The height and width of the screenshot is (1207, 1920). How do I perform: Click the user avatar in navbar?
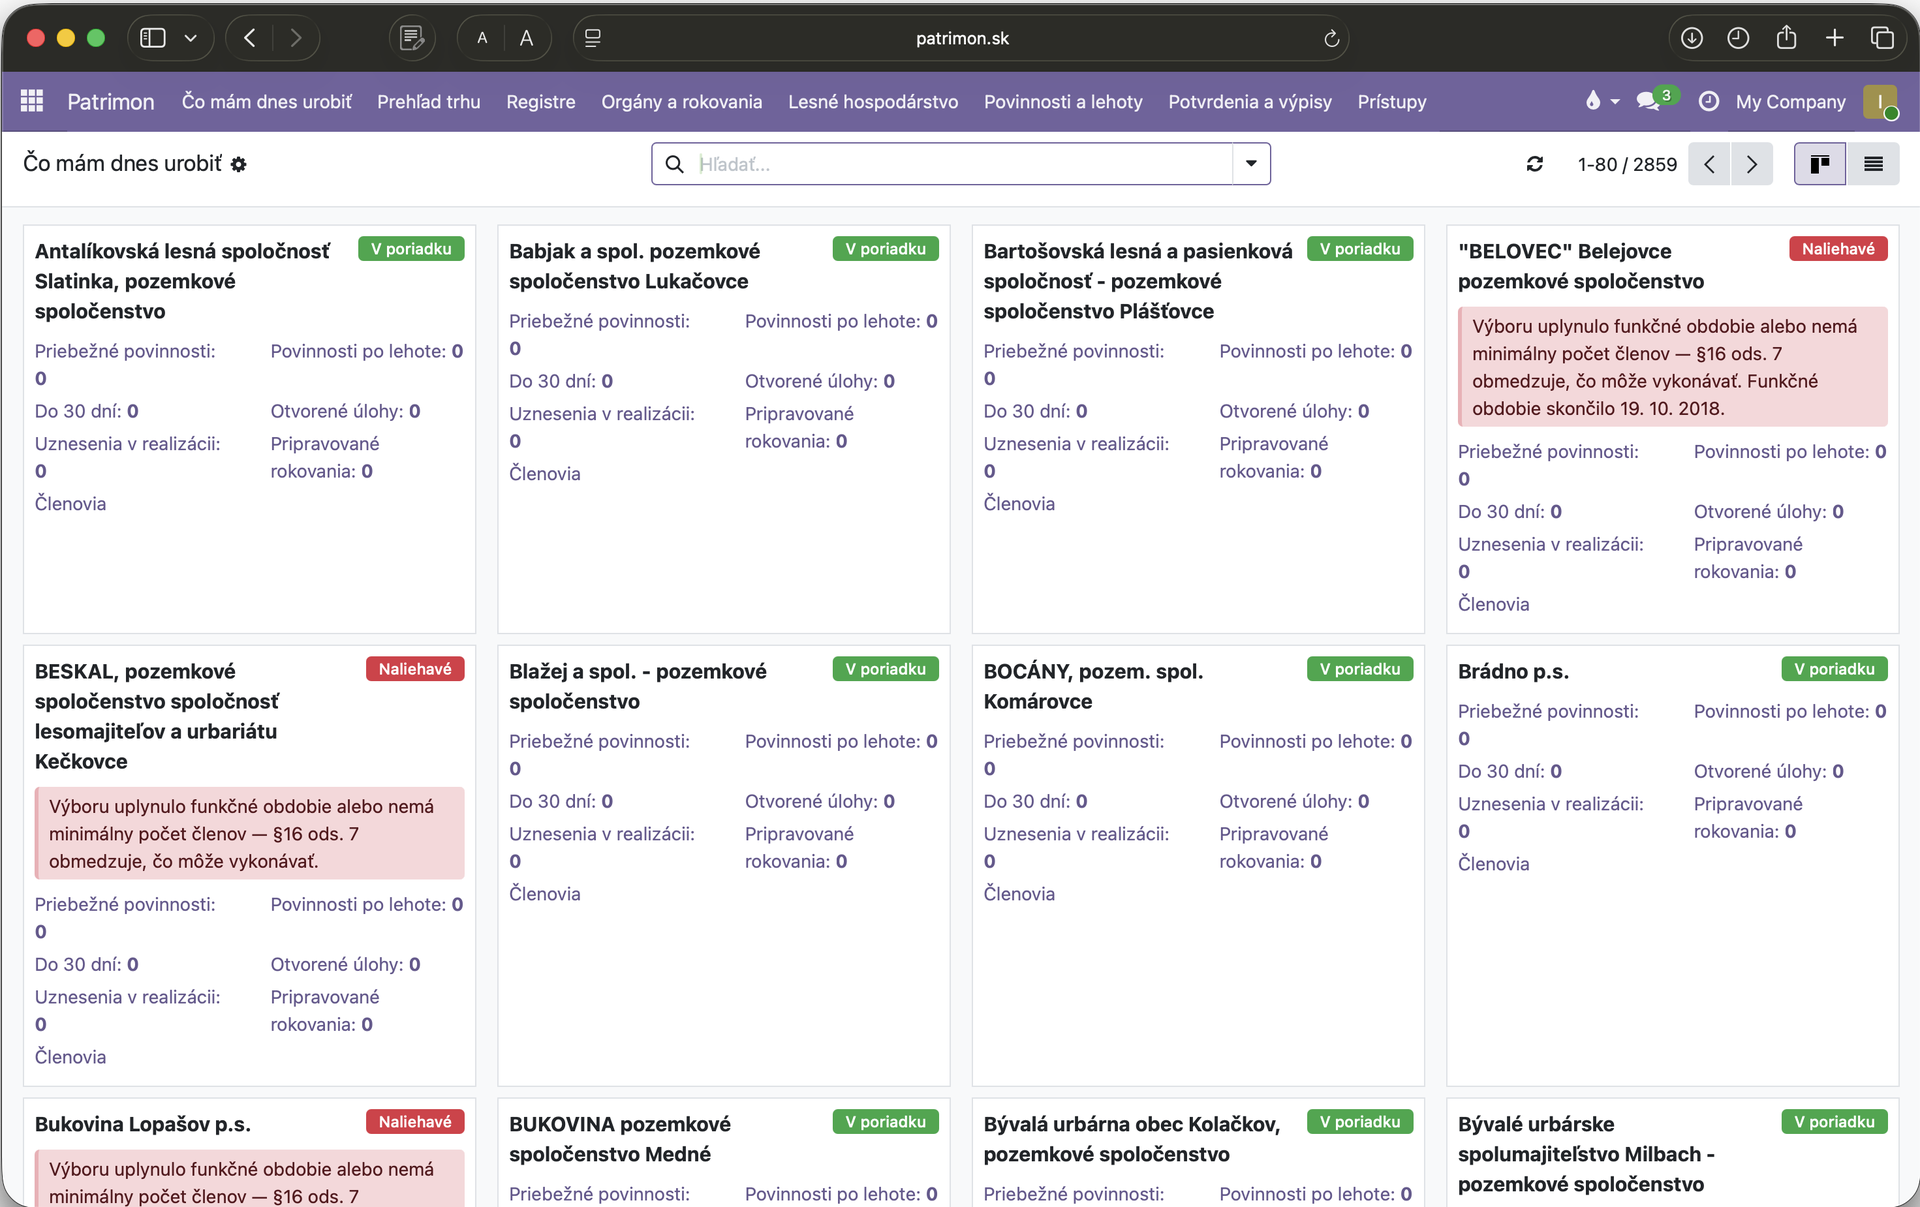pyautogui.click(x=1880, y=101)
